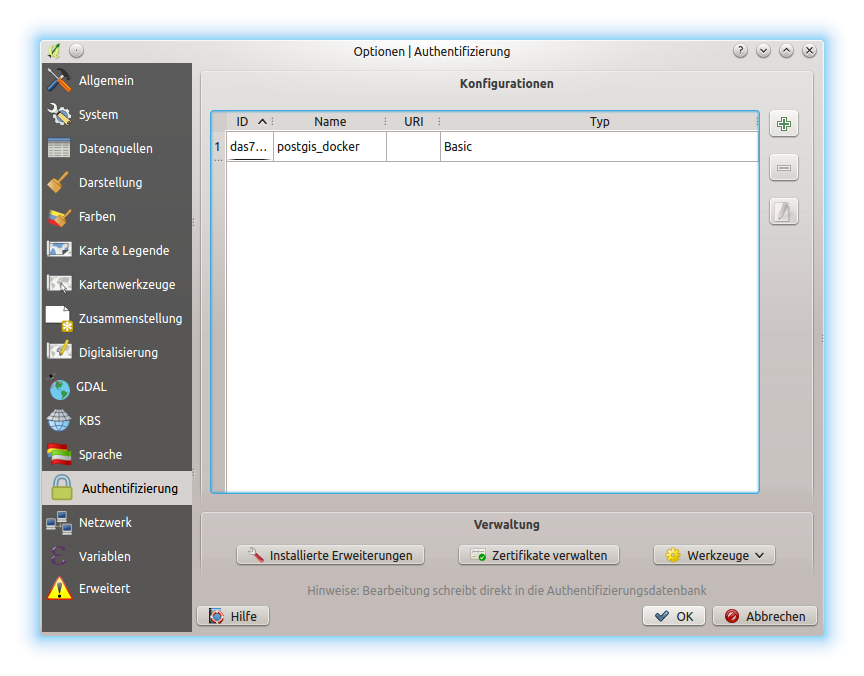Screen dimensions: 864x676
Task: Open the Allgemein settings section
Action: [105, 80]
